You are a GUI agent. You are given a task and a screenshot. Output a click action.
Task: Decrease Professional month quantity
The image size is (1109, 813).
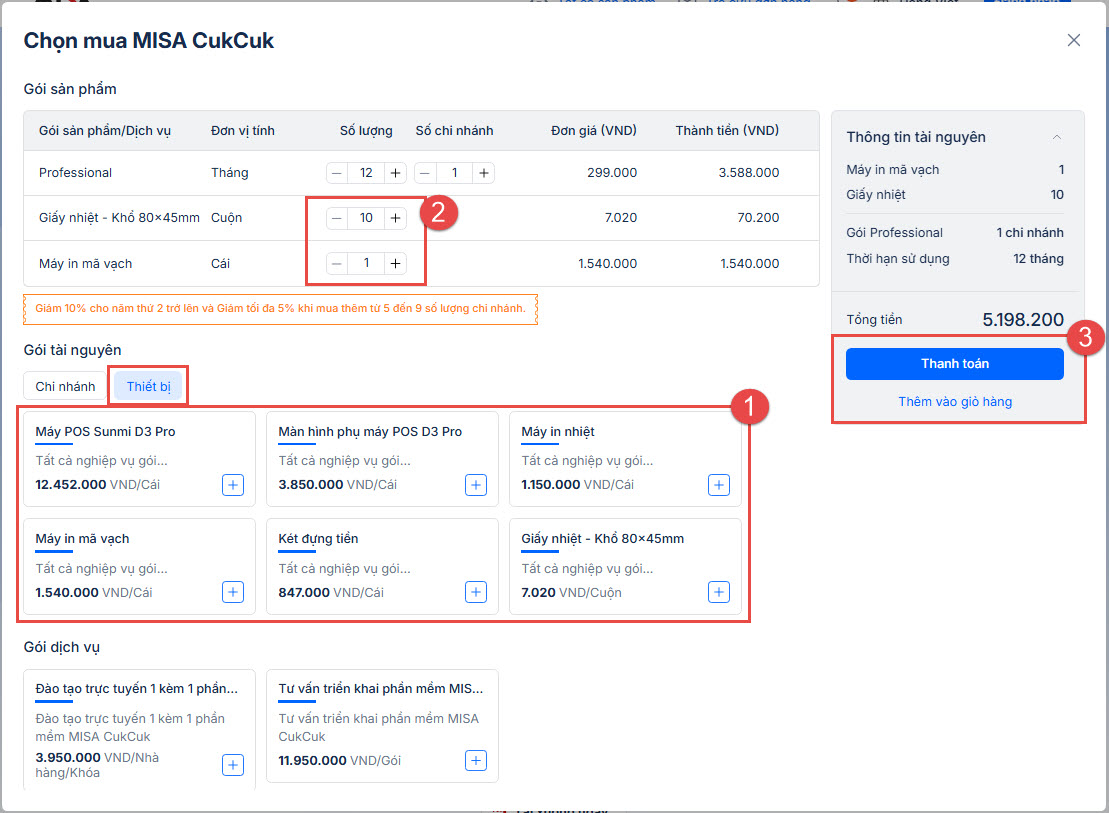tap(337, 173)
